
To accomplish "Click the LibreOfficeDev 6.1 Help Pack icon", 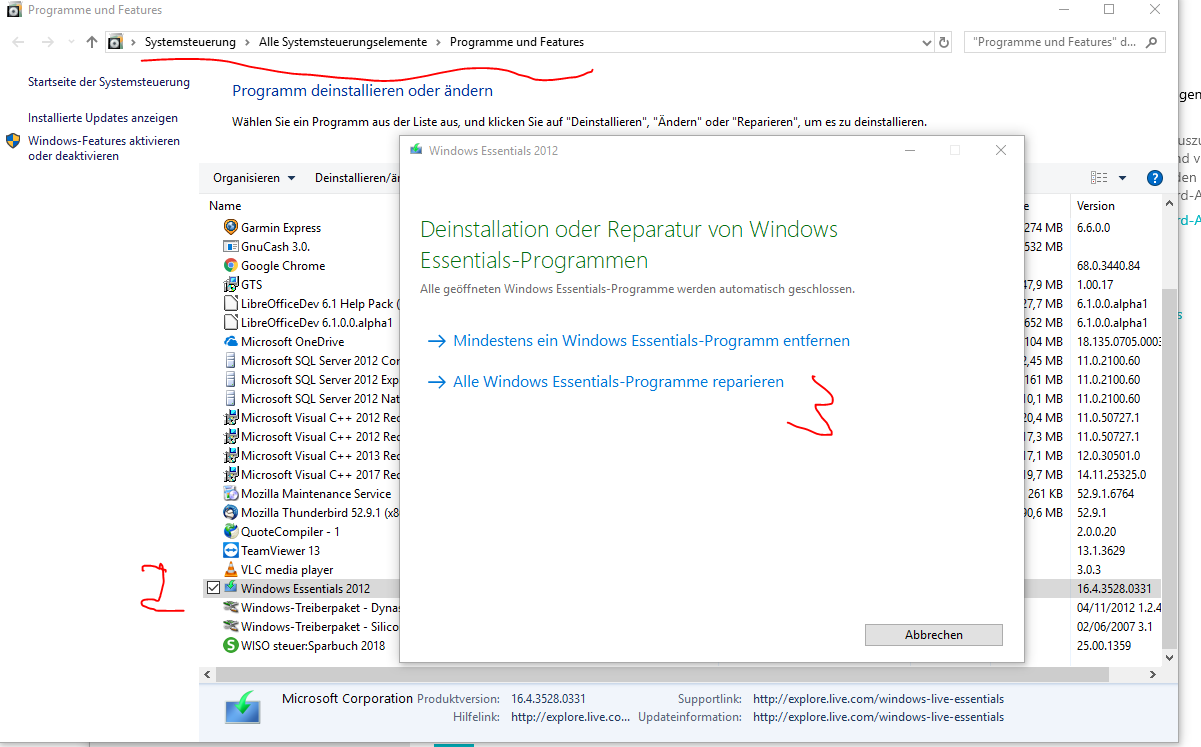I will coord(231,303).
